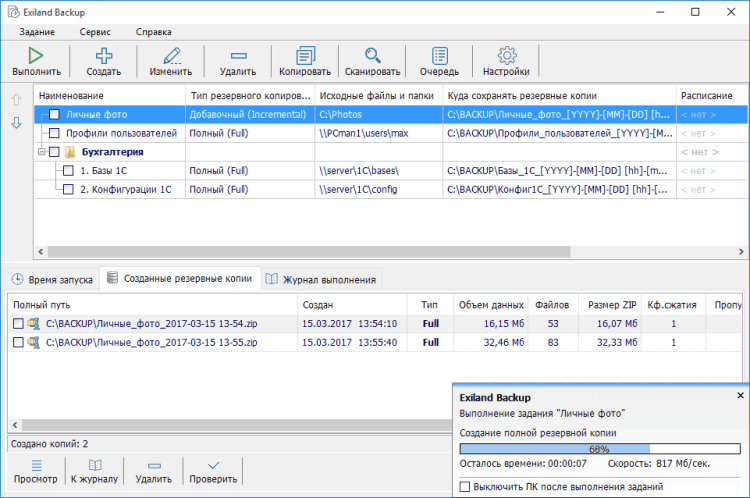Click the Изменить pencil icon
750x498 pixels.
coord(171,56)
